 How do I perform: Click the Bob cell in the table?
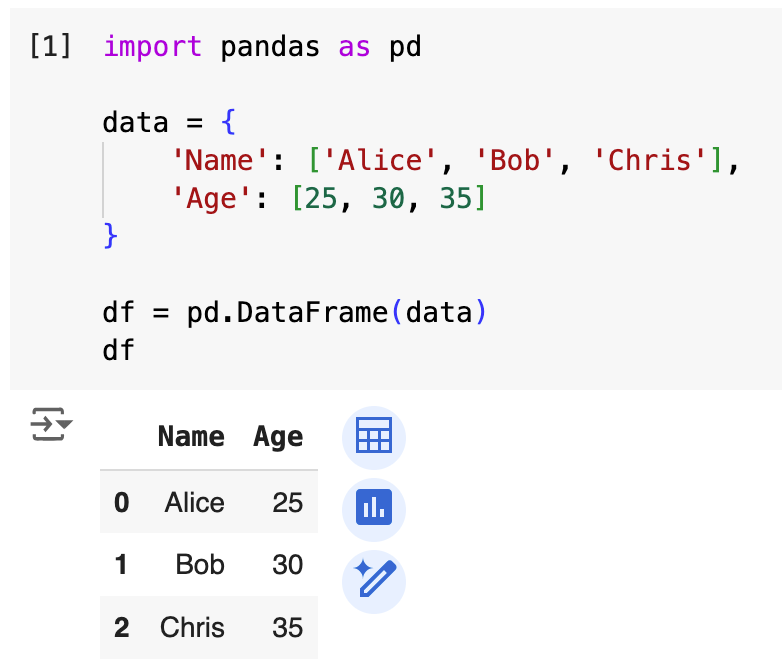tap(200, 565)
